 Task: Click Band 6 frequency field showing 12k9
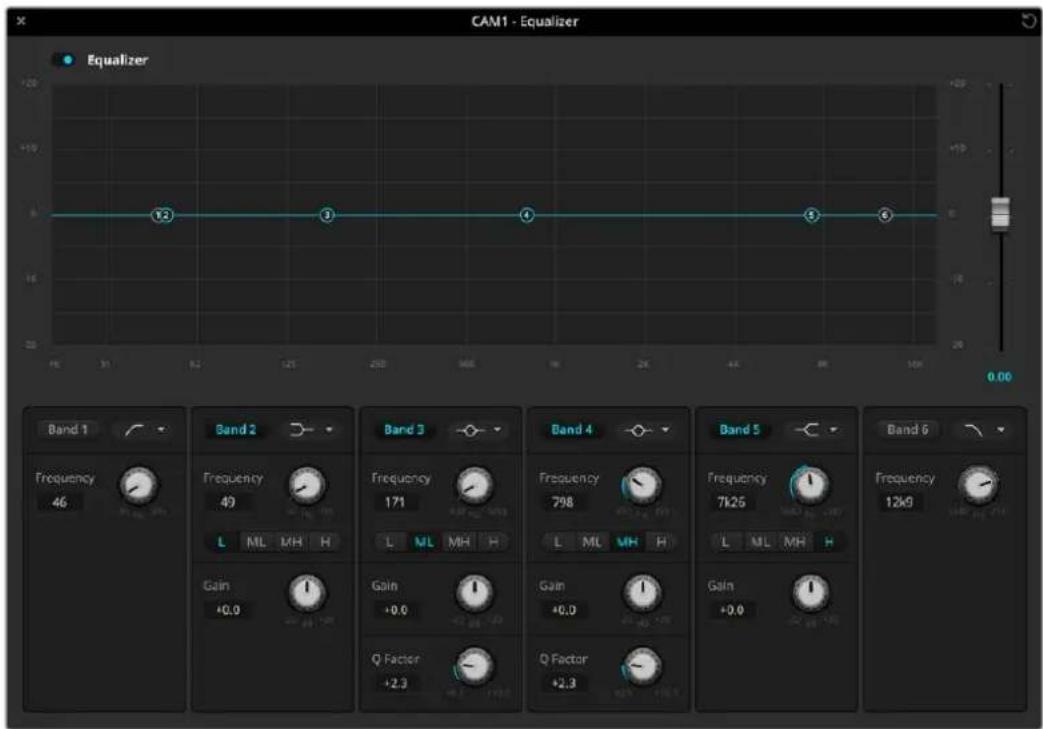coord(899,502)
